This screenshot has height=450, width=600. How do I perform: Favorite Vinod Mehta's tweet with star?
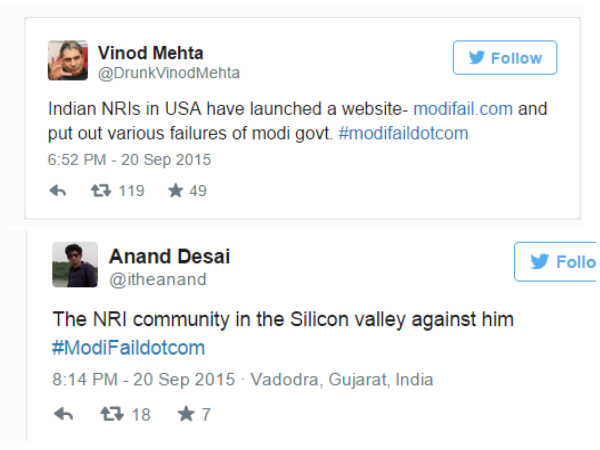pos(176,191)
